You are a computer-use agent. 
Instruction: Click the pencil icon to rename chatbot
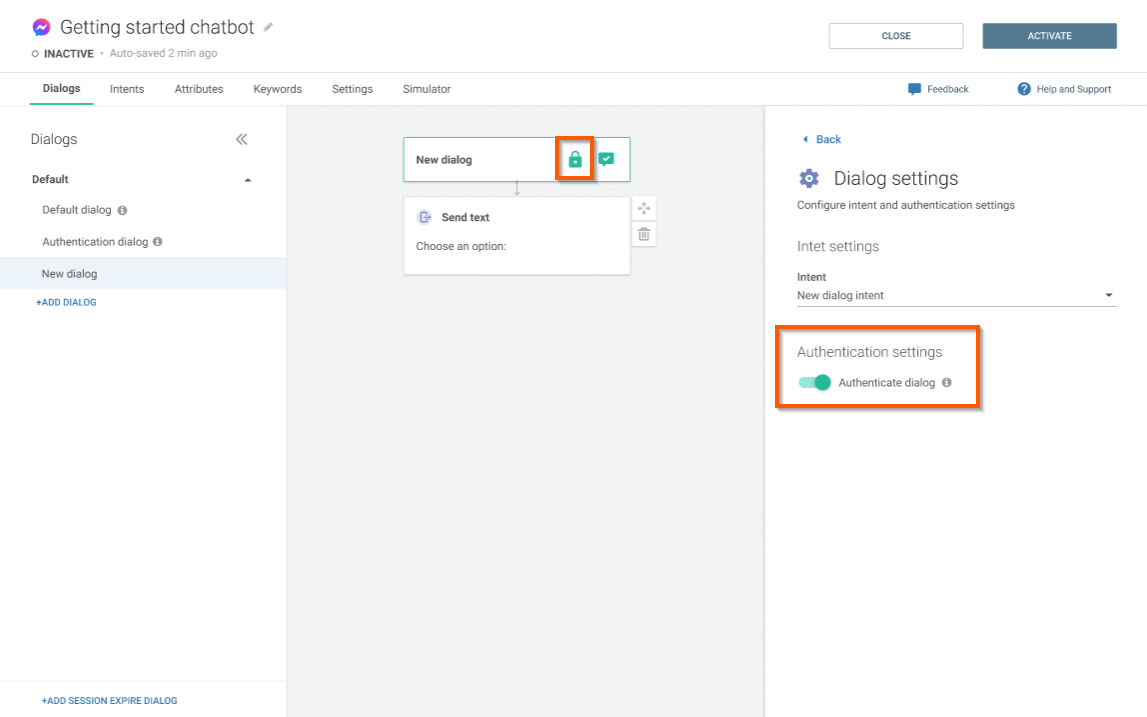268,27
